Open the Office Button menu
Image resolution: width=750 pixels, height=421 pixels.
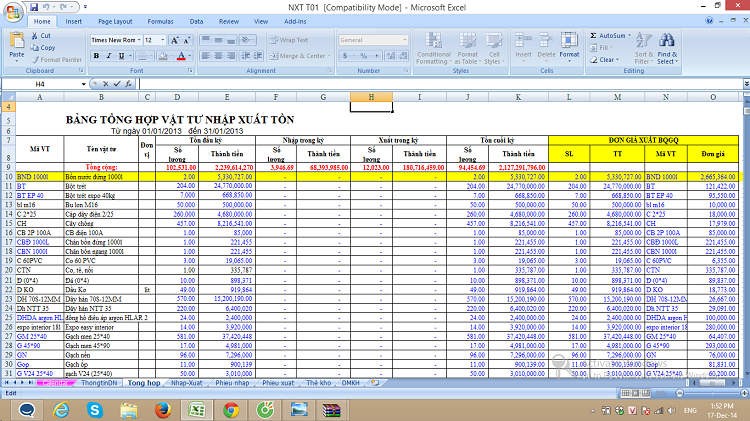[x=13, y=12]
